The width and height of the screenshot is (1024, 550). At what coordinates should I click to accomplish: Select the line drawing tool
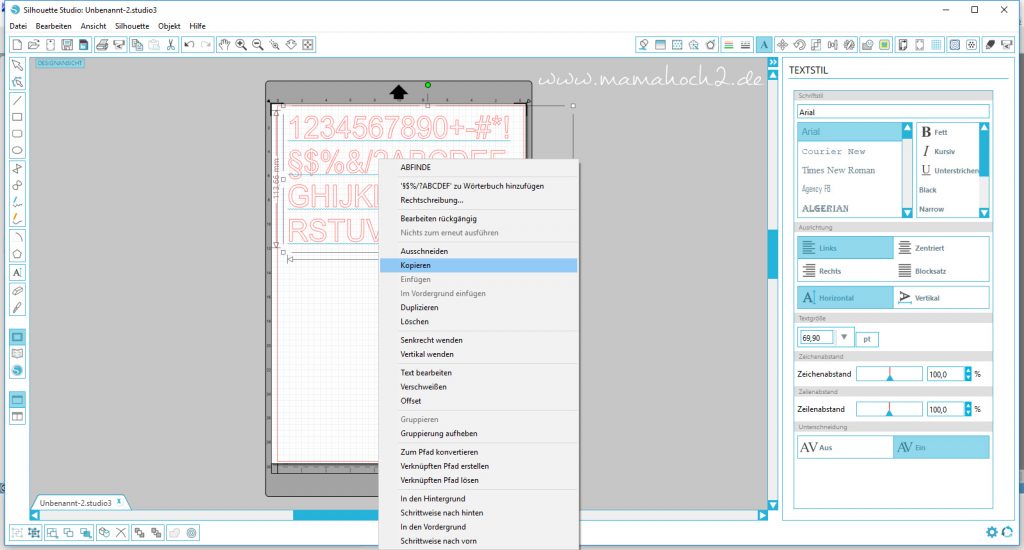[x=18, y=100]
